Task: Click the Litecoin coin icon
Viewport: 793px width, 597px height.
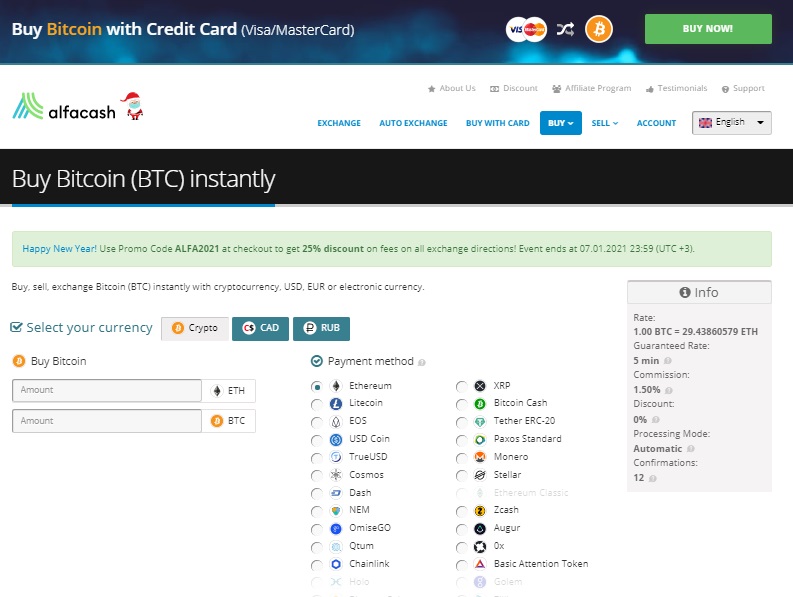Action: tap(336, 404)
